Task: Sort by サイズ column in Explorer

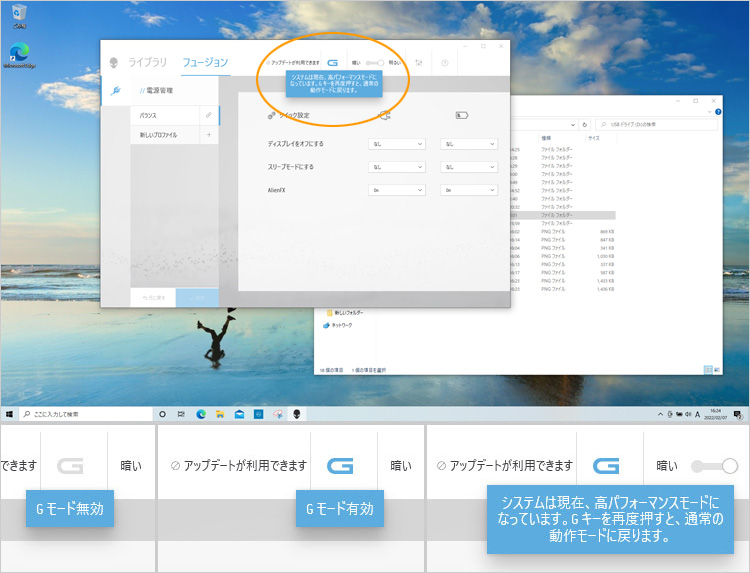Action: point(594,138)
